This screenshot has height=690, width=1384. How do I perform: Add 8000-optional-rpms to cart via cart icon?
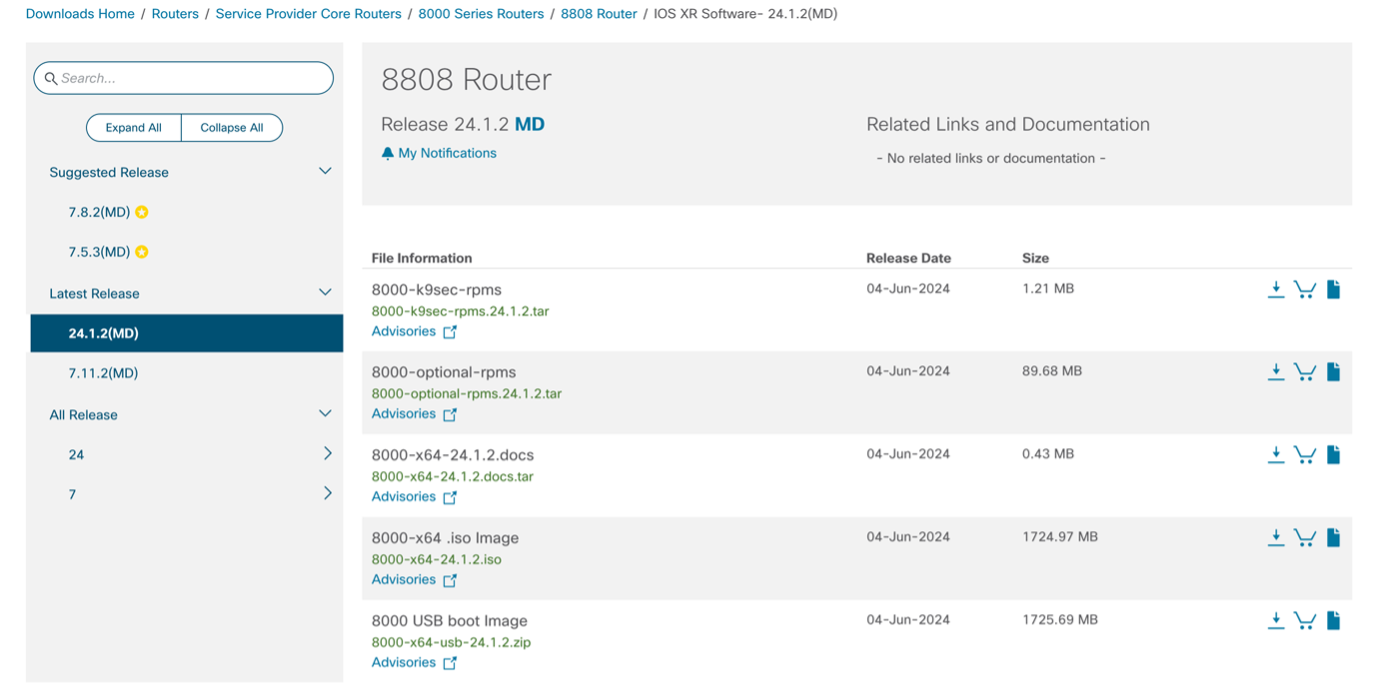coord(1305,371)
